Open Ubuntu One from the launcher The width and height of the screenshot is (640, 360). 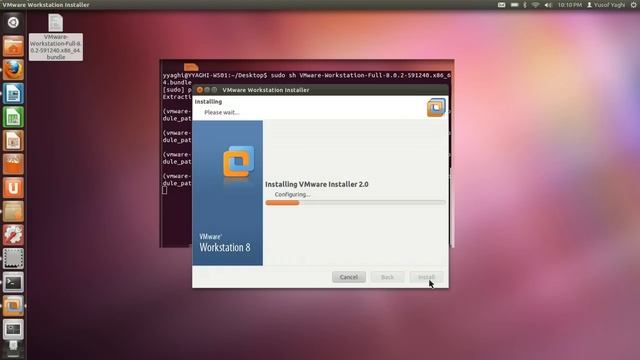click(x=13, y=188)
